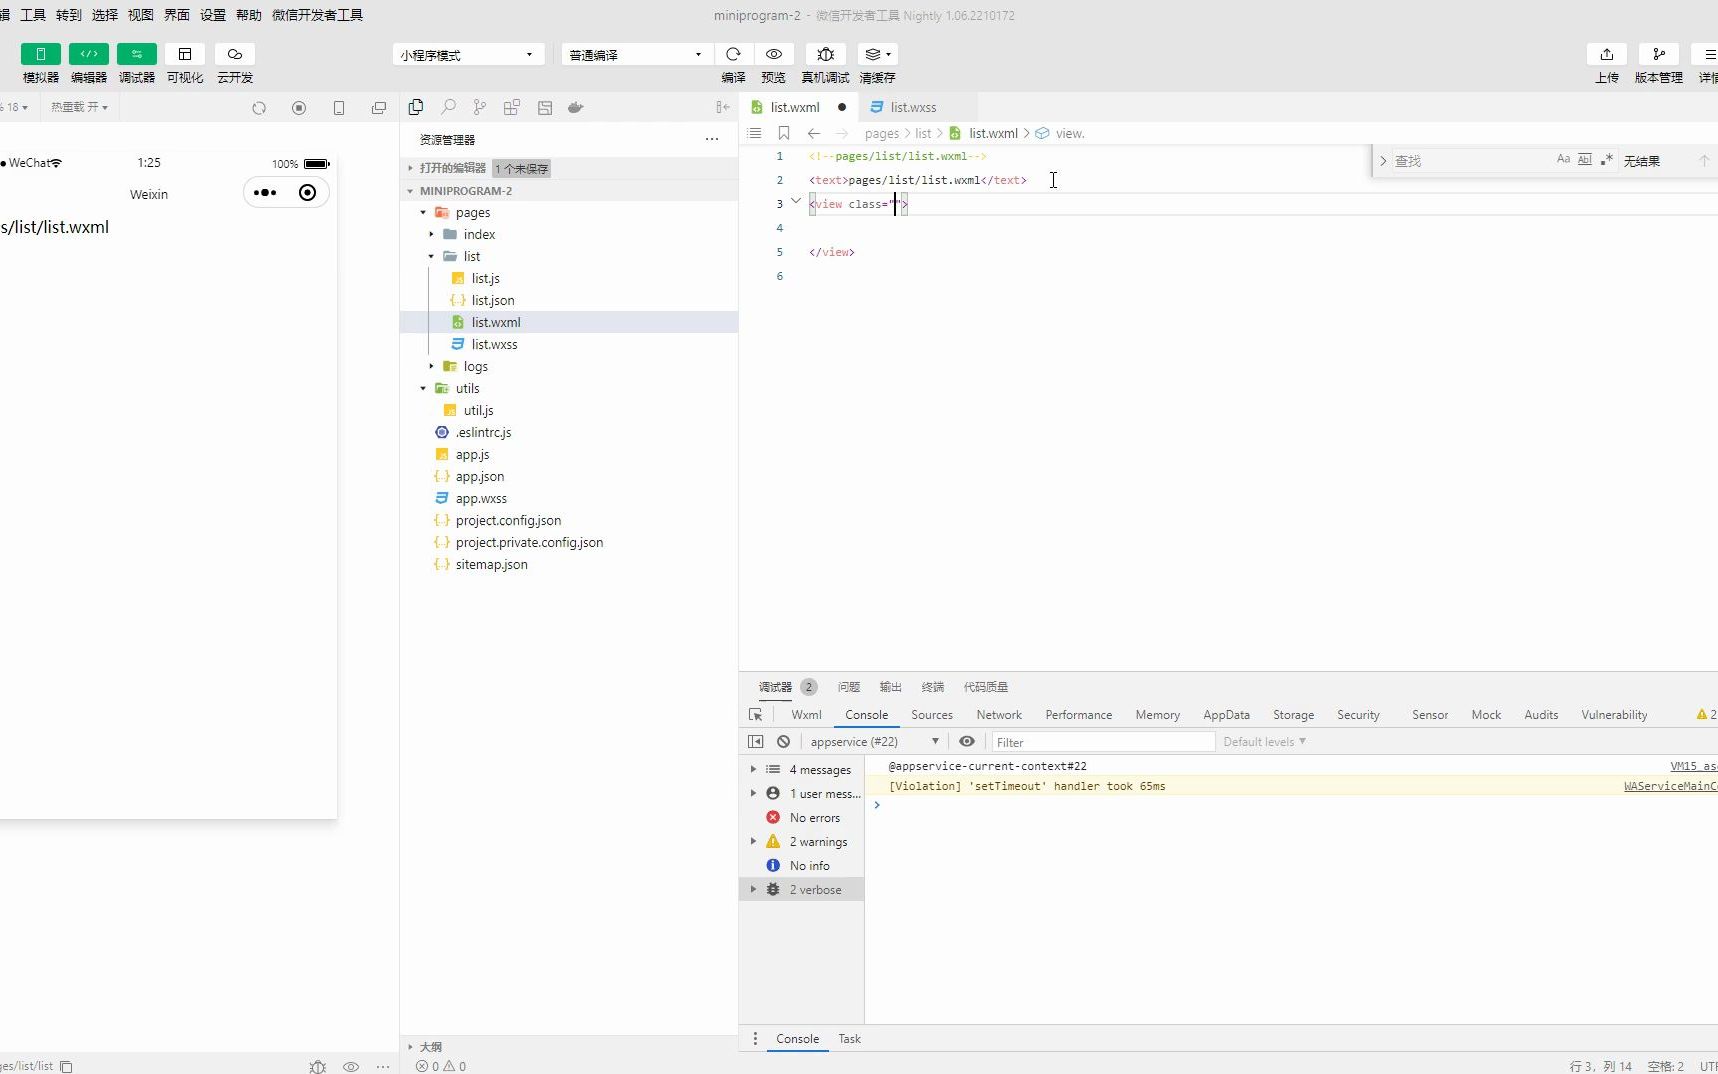
Task: Open the extensions icon
Action: click(512, 107)
